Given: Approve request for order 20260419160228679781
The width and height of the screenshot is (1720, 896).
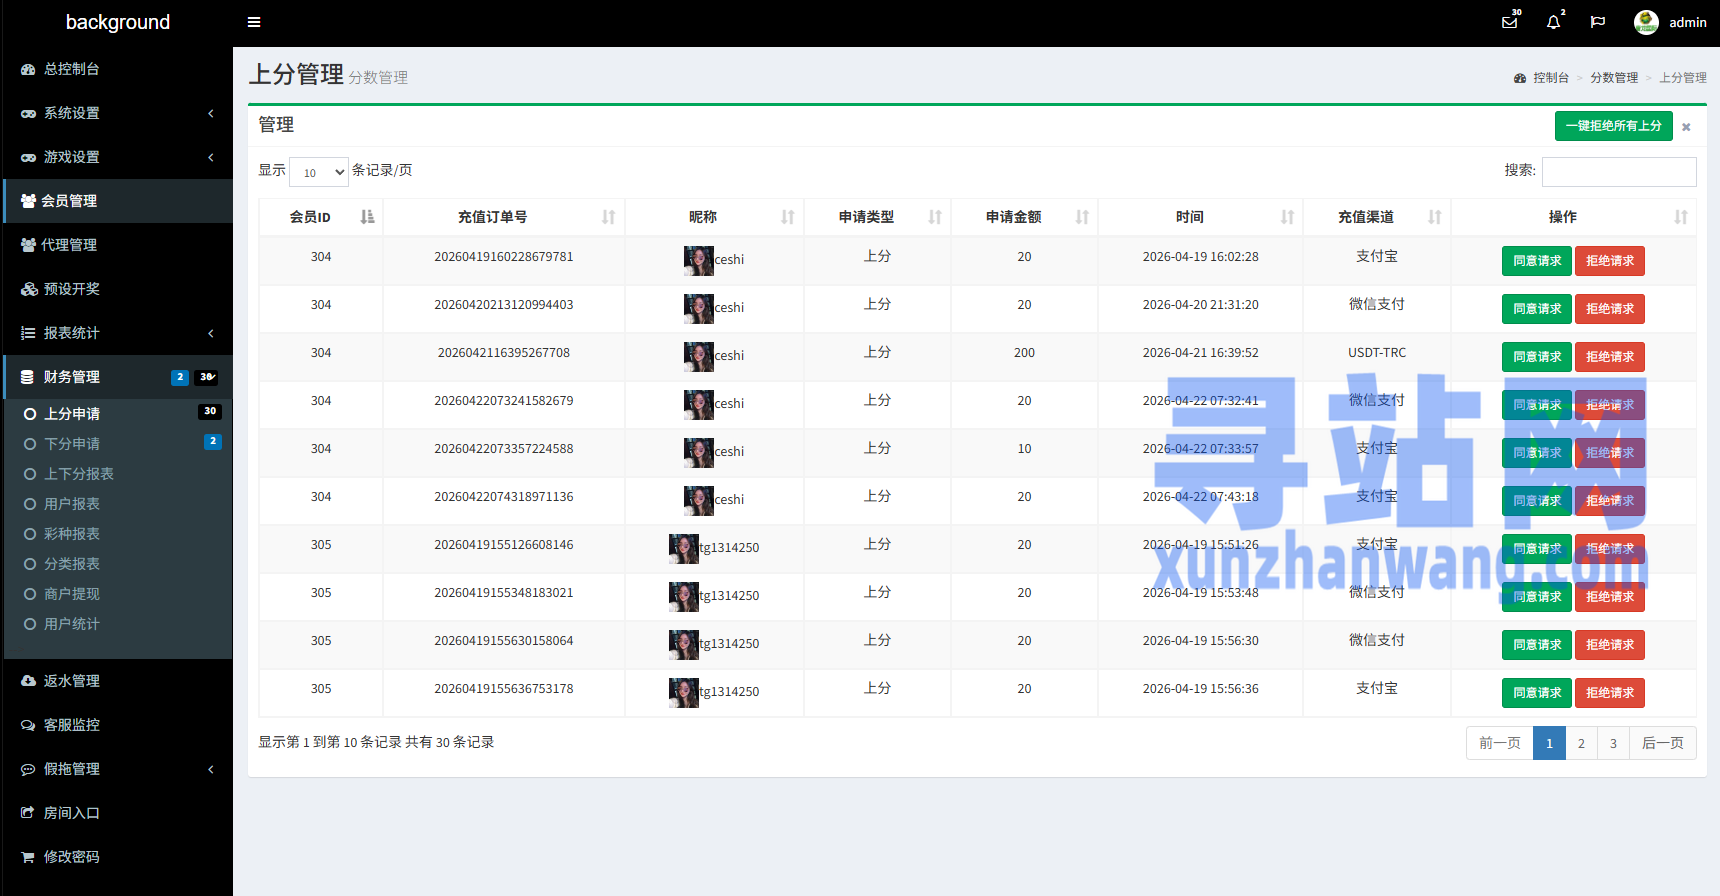Looking at the screenshot, I should pyautogui.click(x=1536, y=261).
